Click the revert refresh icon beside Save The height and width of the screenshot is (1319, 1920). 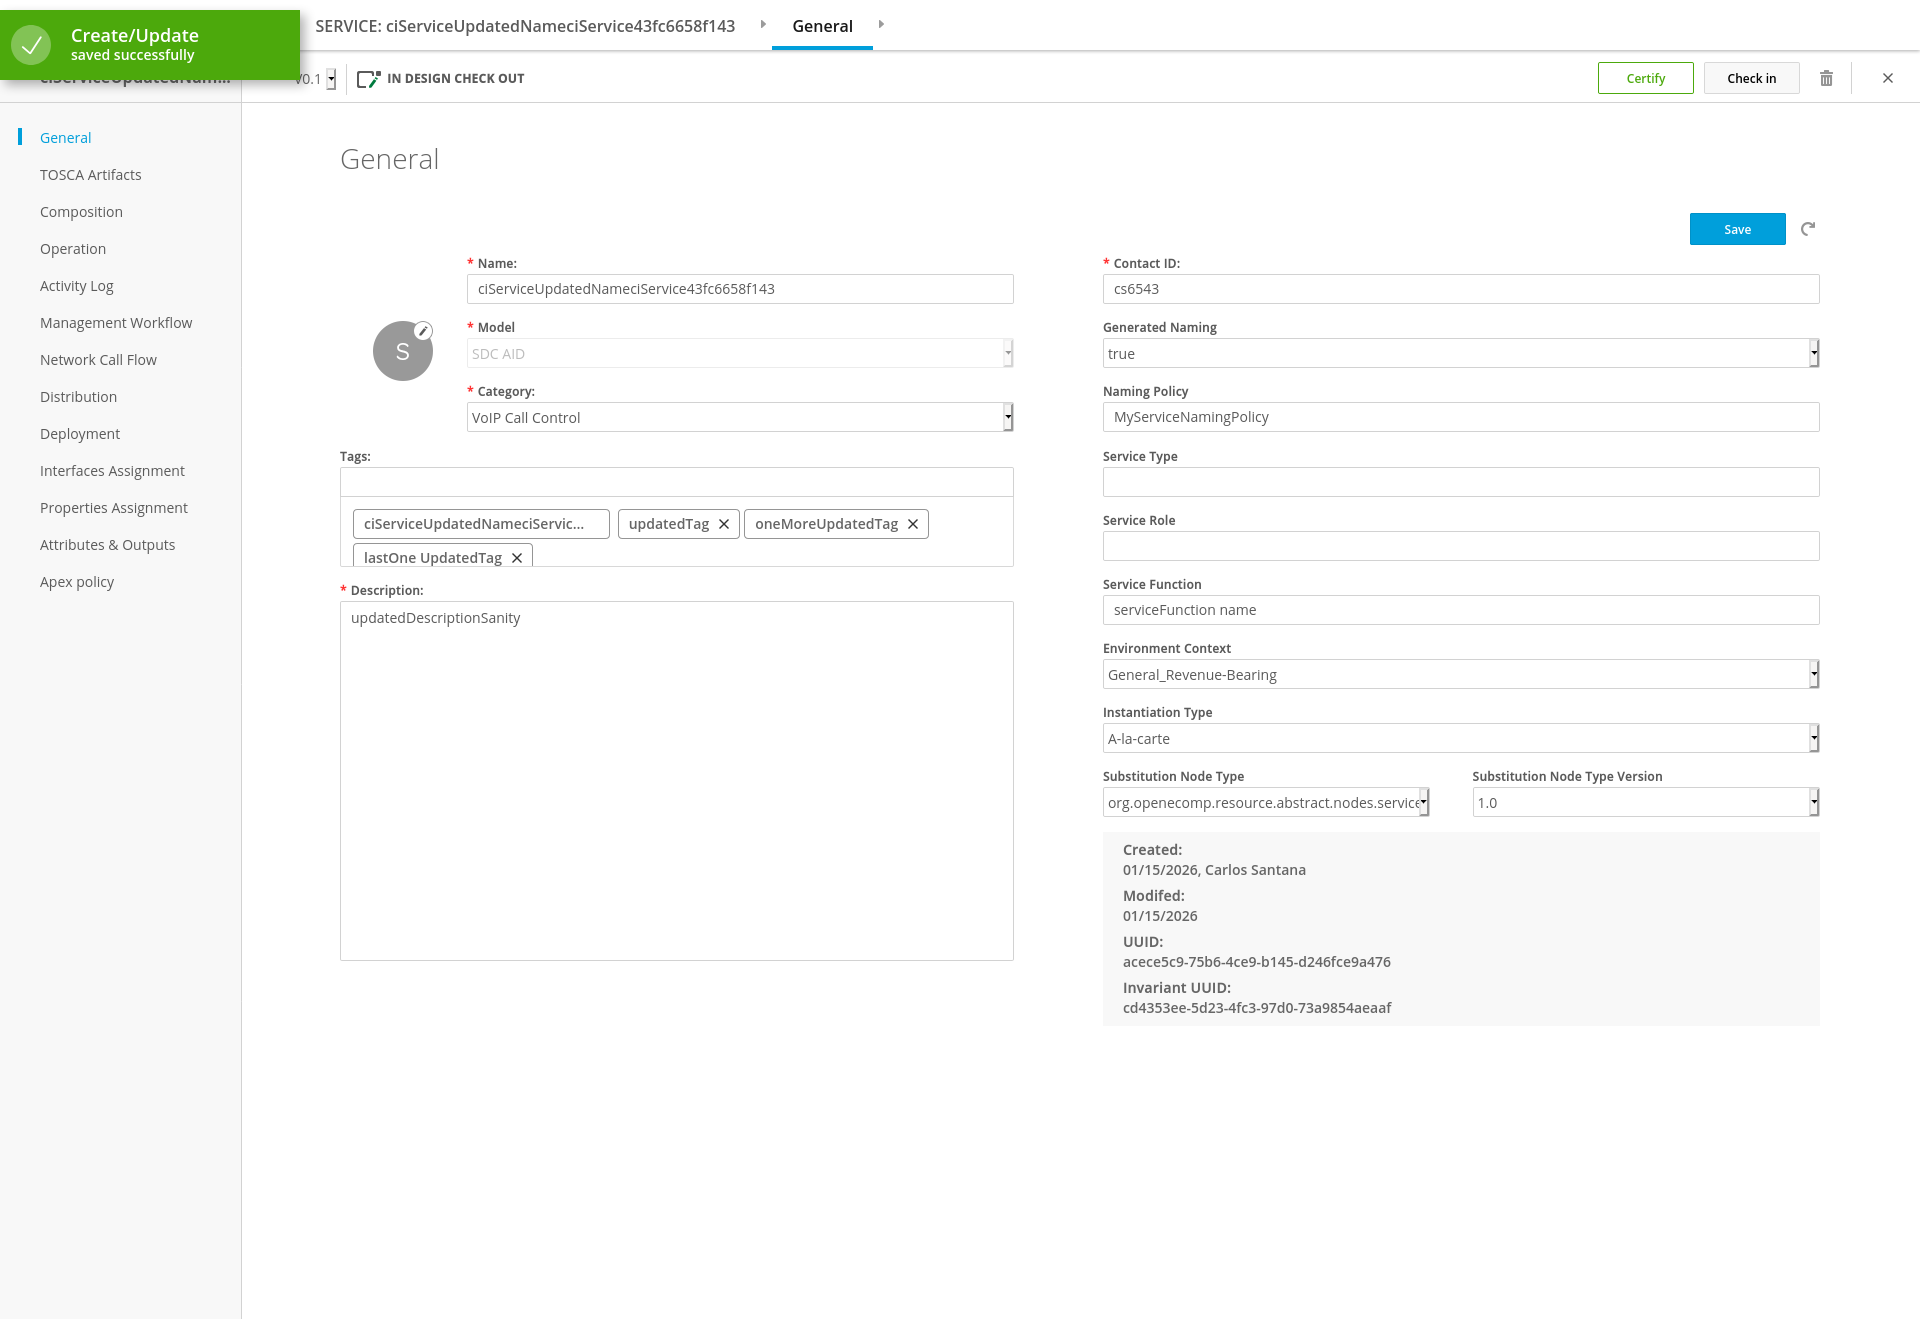(x=1808, y=229)
